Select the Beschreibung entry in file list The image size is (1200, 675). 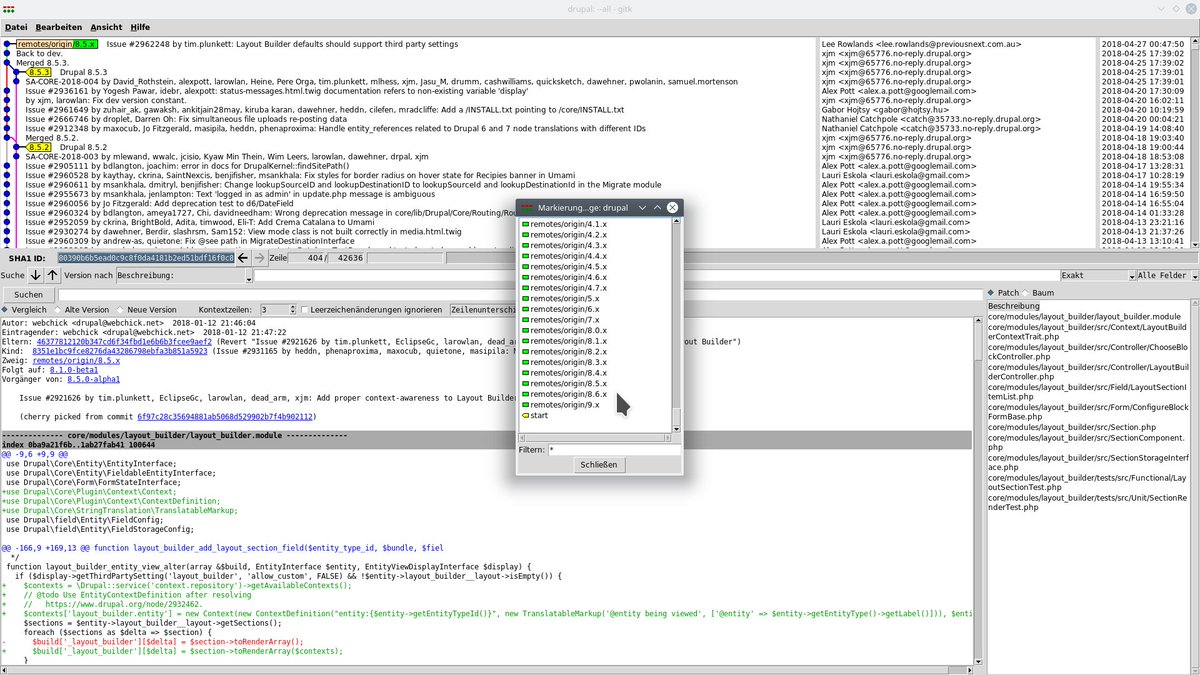tap(1014, 305)
